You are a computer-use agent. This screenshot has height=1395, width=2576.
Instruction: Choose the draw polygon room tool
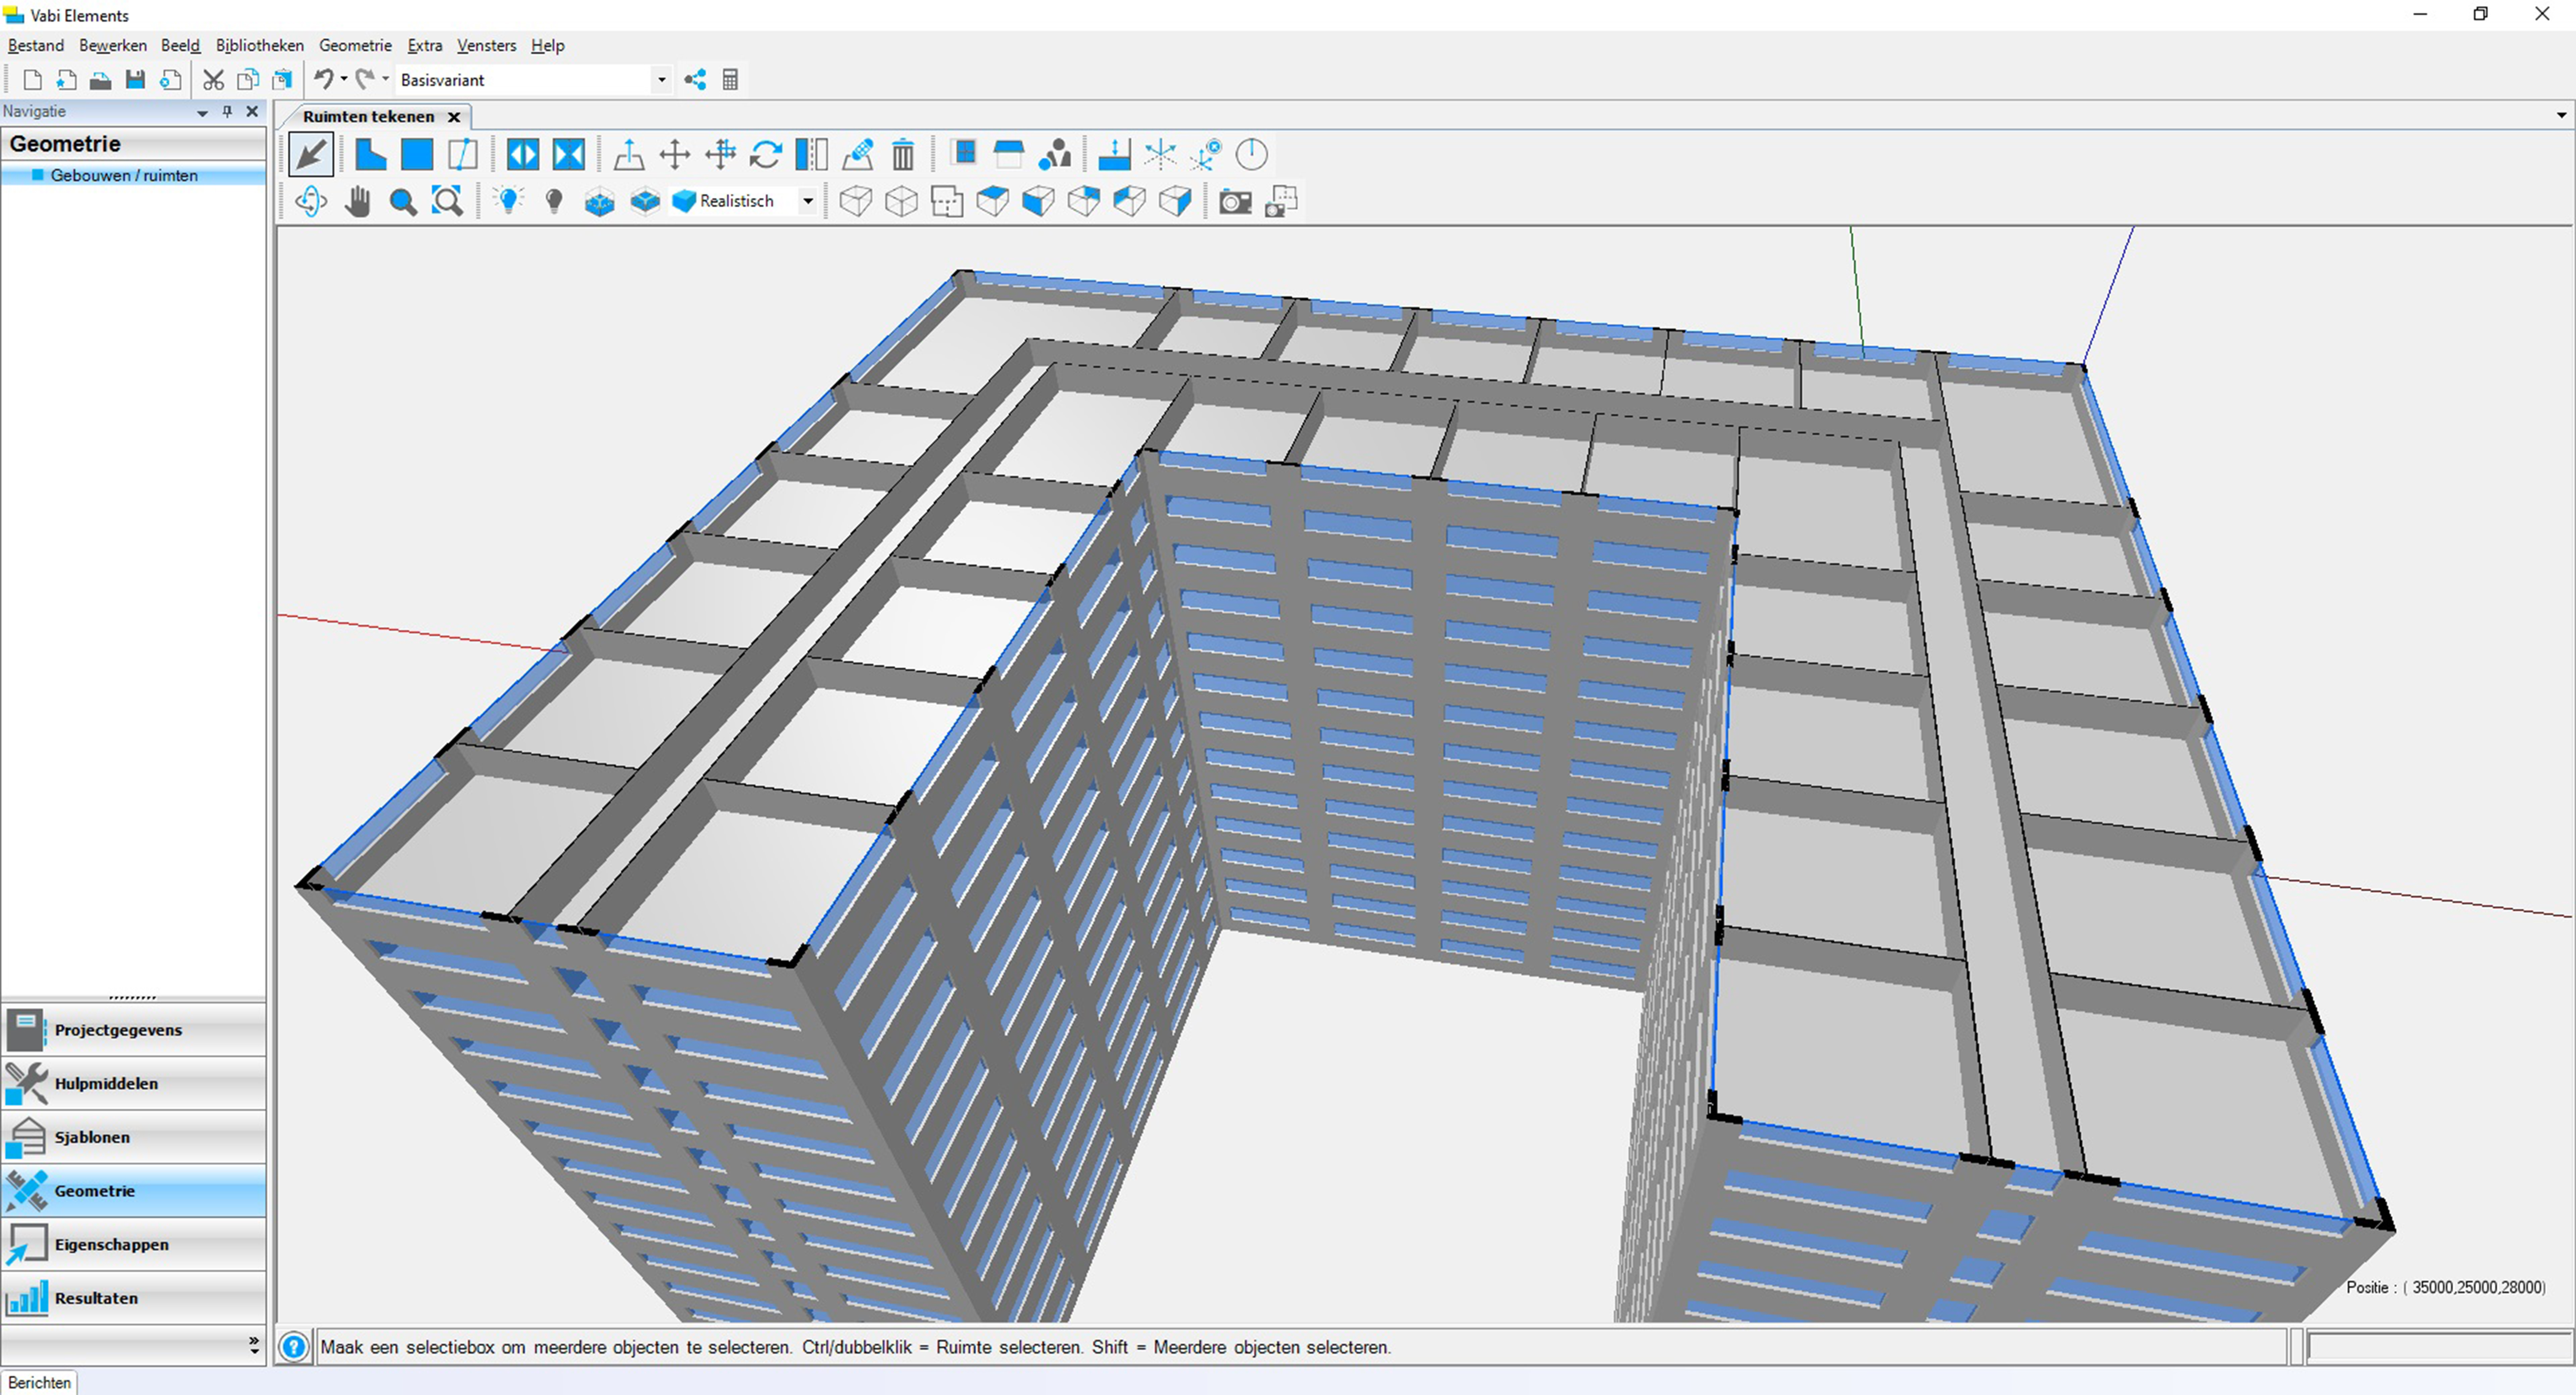click(x=370, y=155)
